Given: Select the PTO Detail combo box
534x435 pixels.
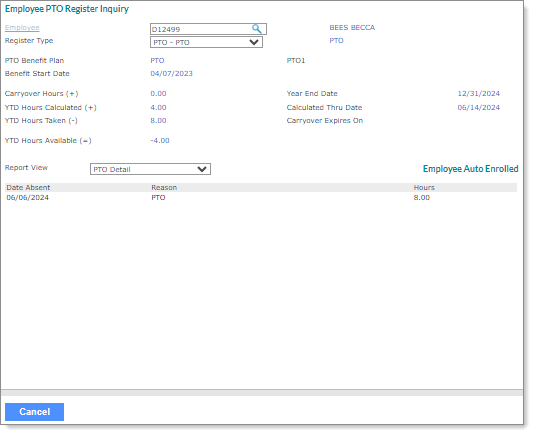Looking at the screenshot, I should tap(150, 169).
